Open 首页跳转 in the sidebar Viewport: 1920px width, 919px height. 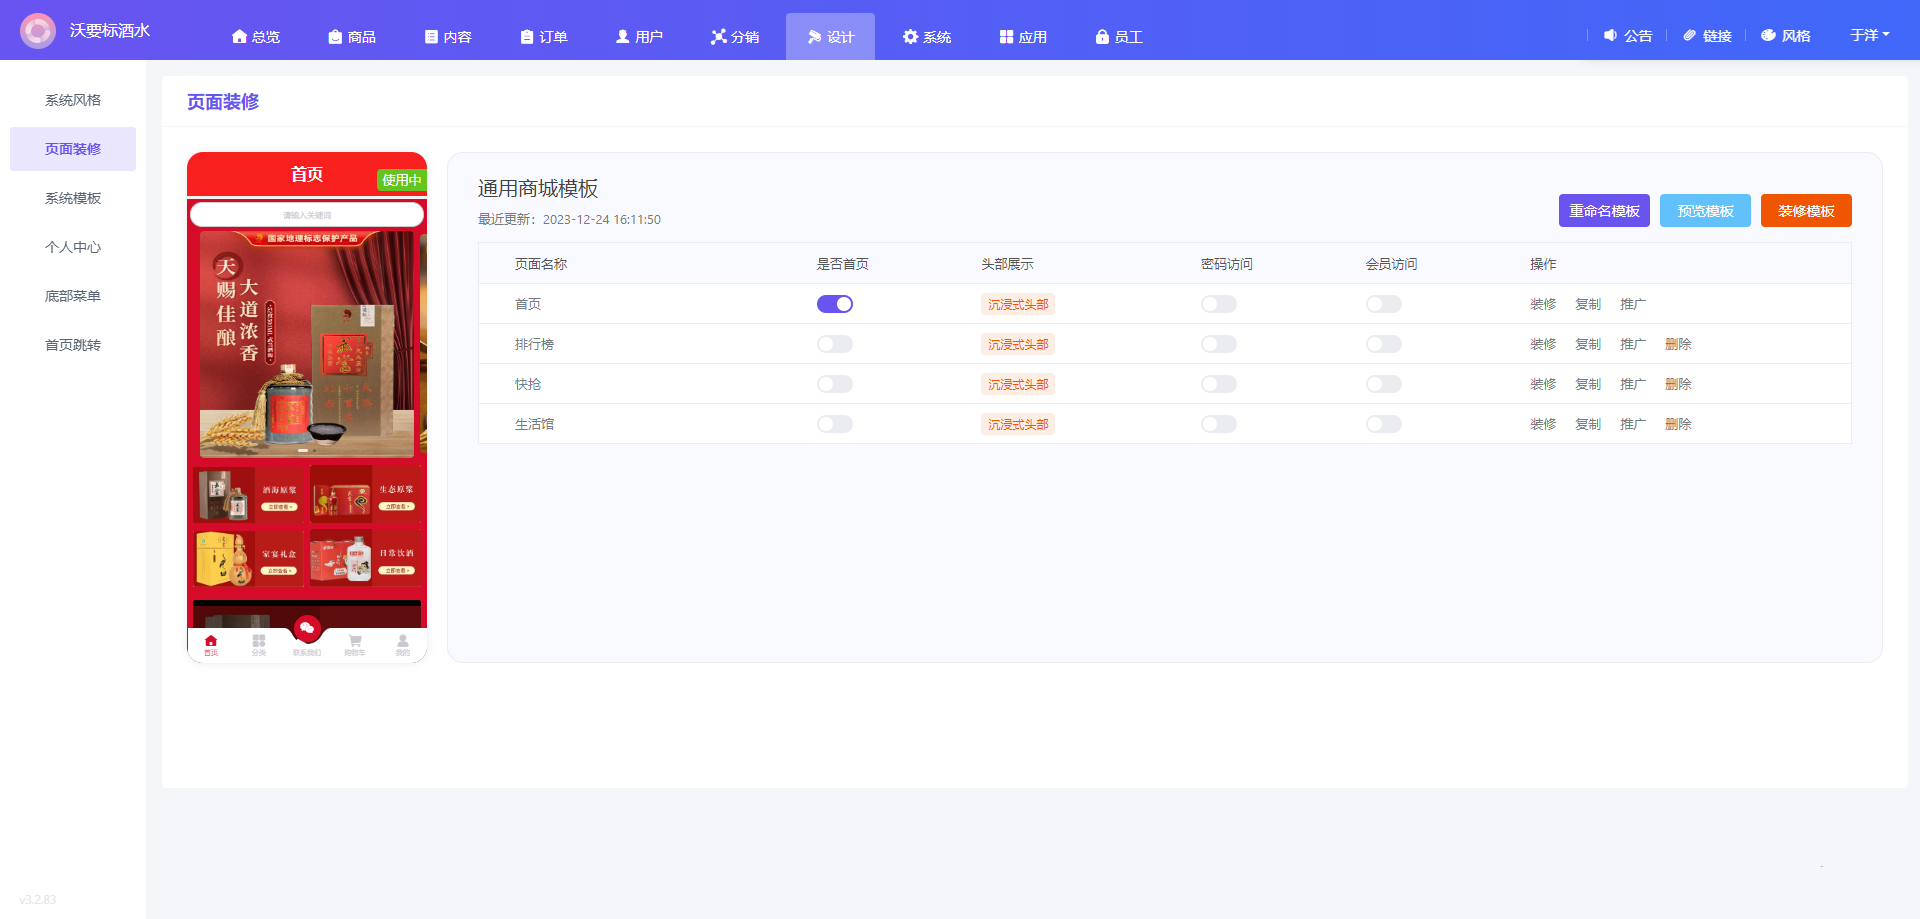click(73, 345)
